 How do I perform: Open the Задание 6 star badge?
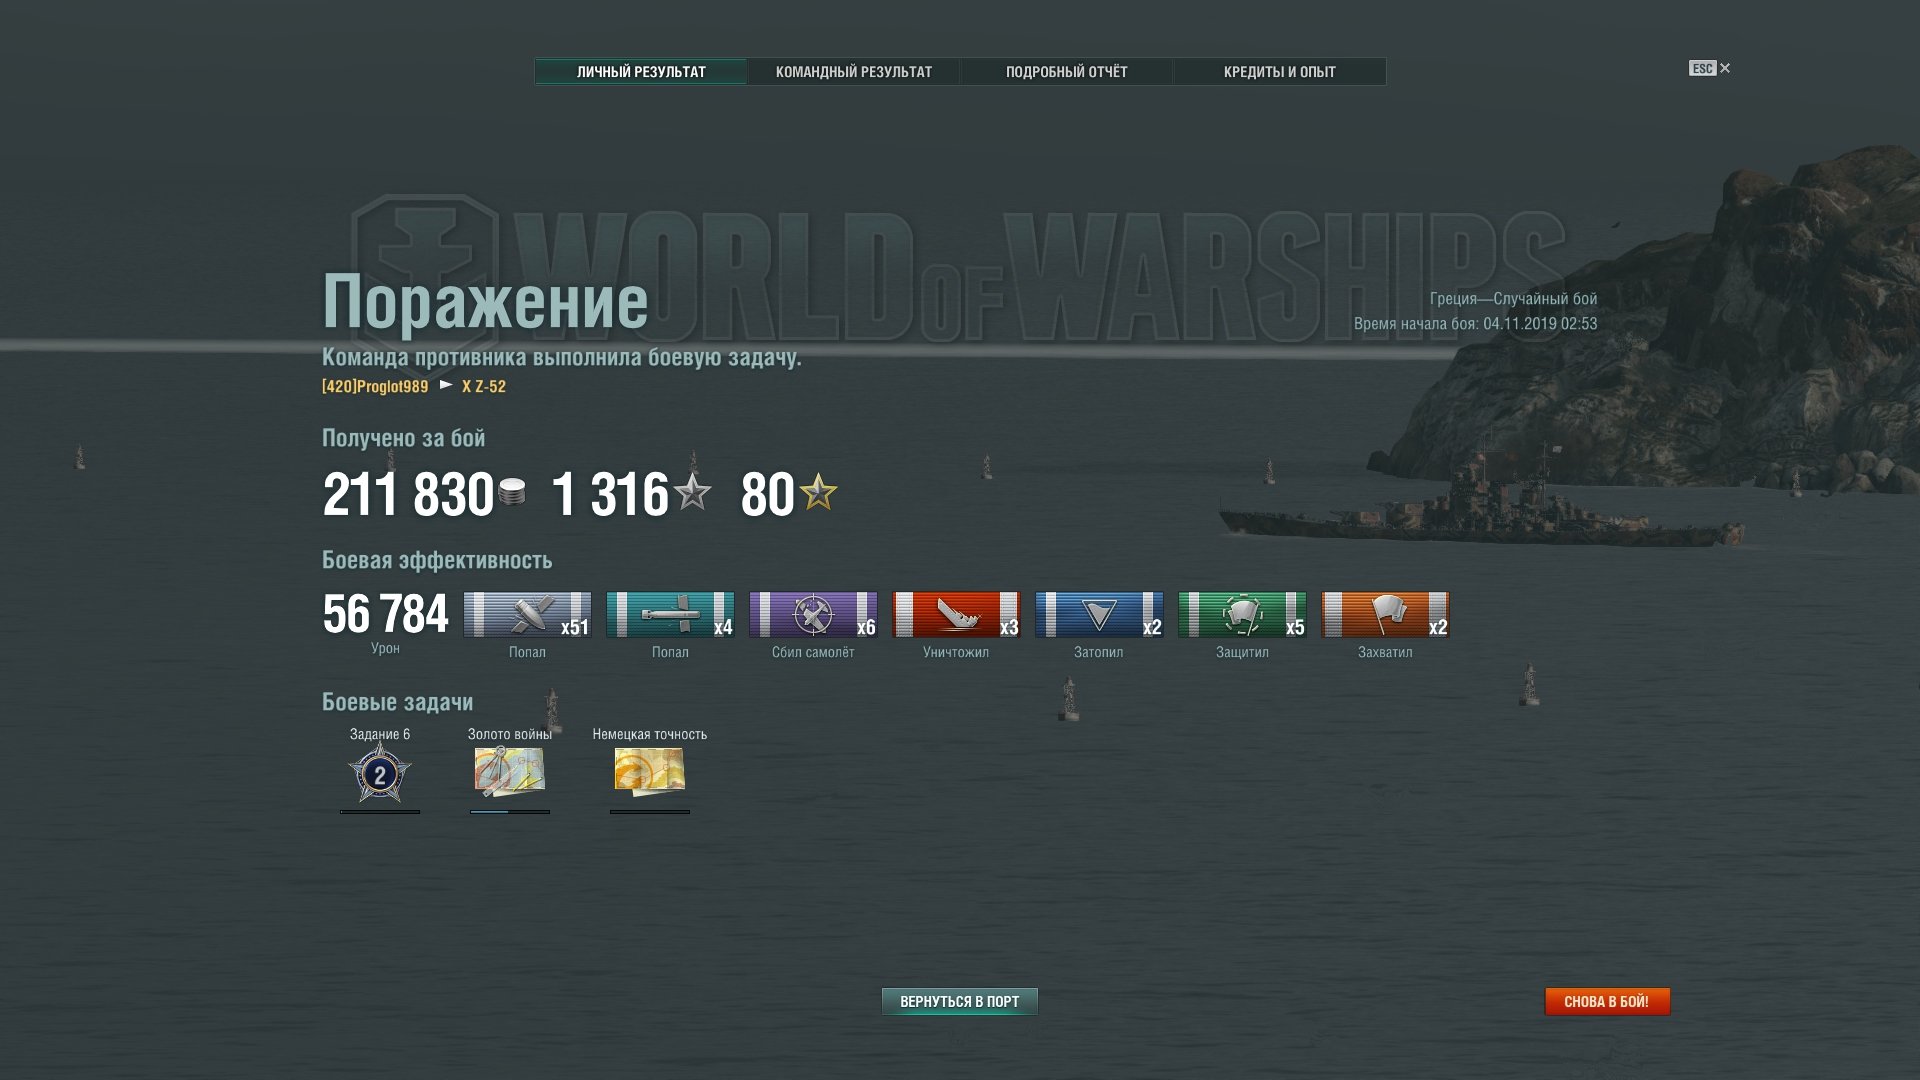click(380, 773)
